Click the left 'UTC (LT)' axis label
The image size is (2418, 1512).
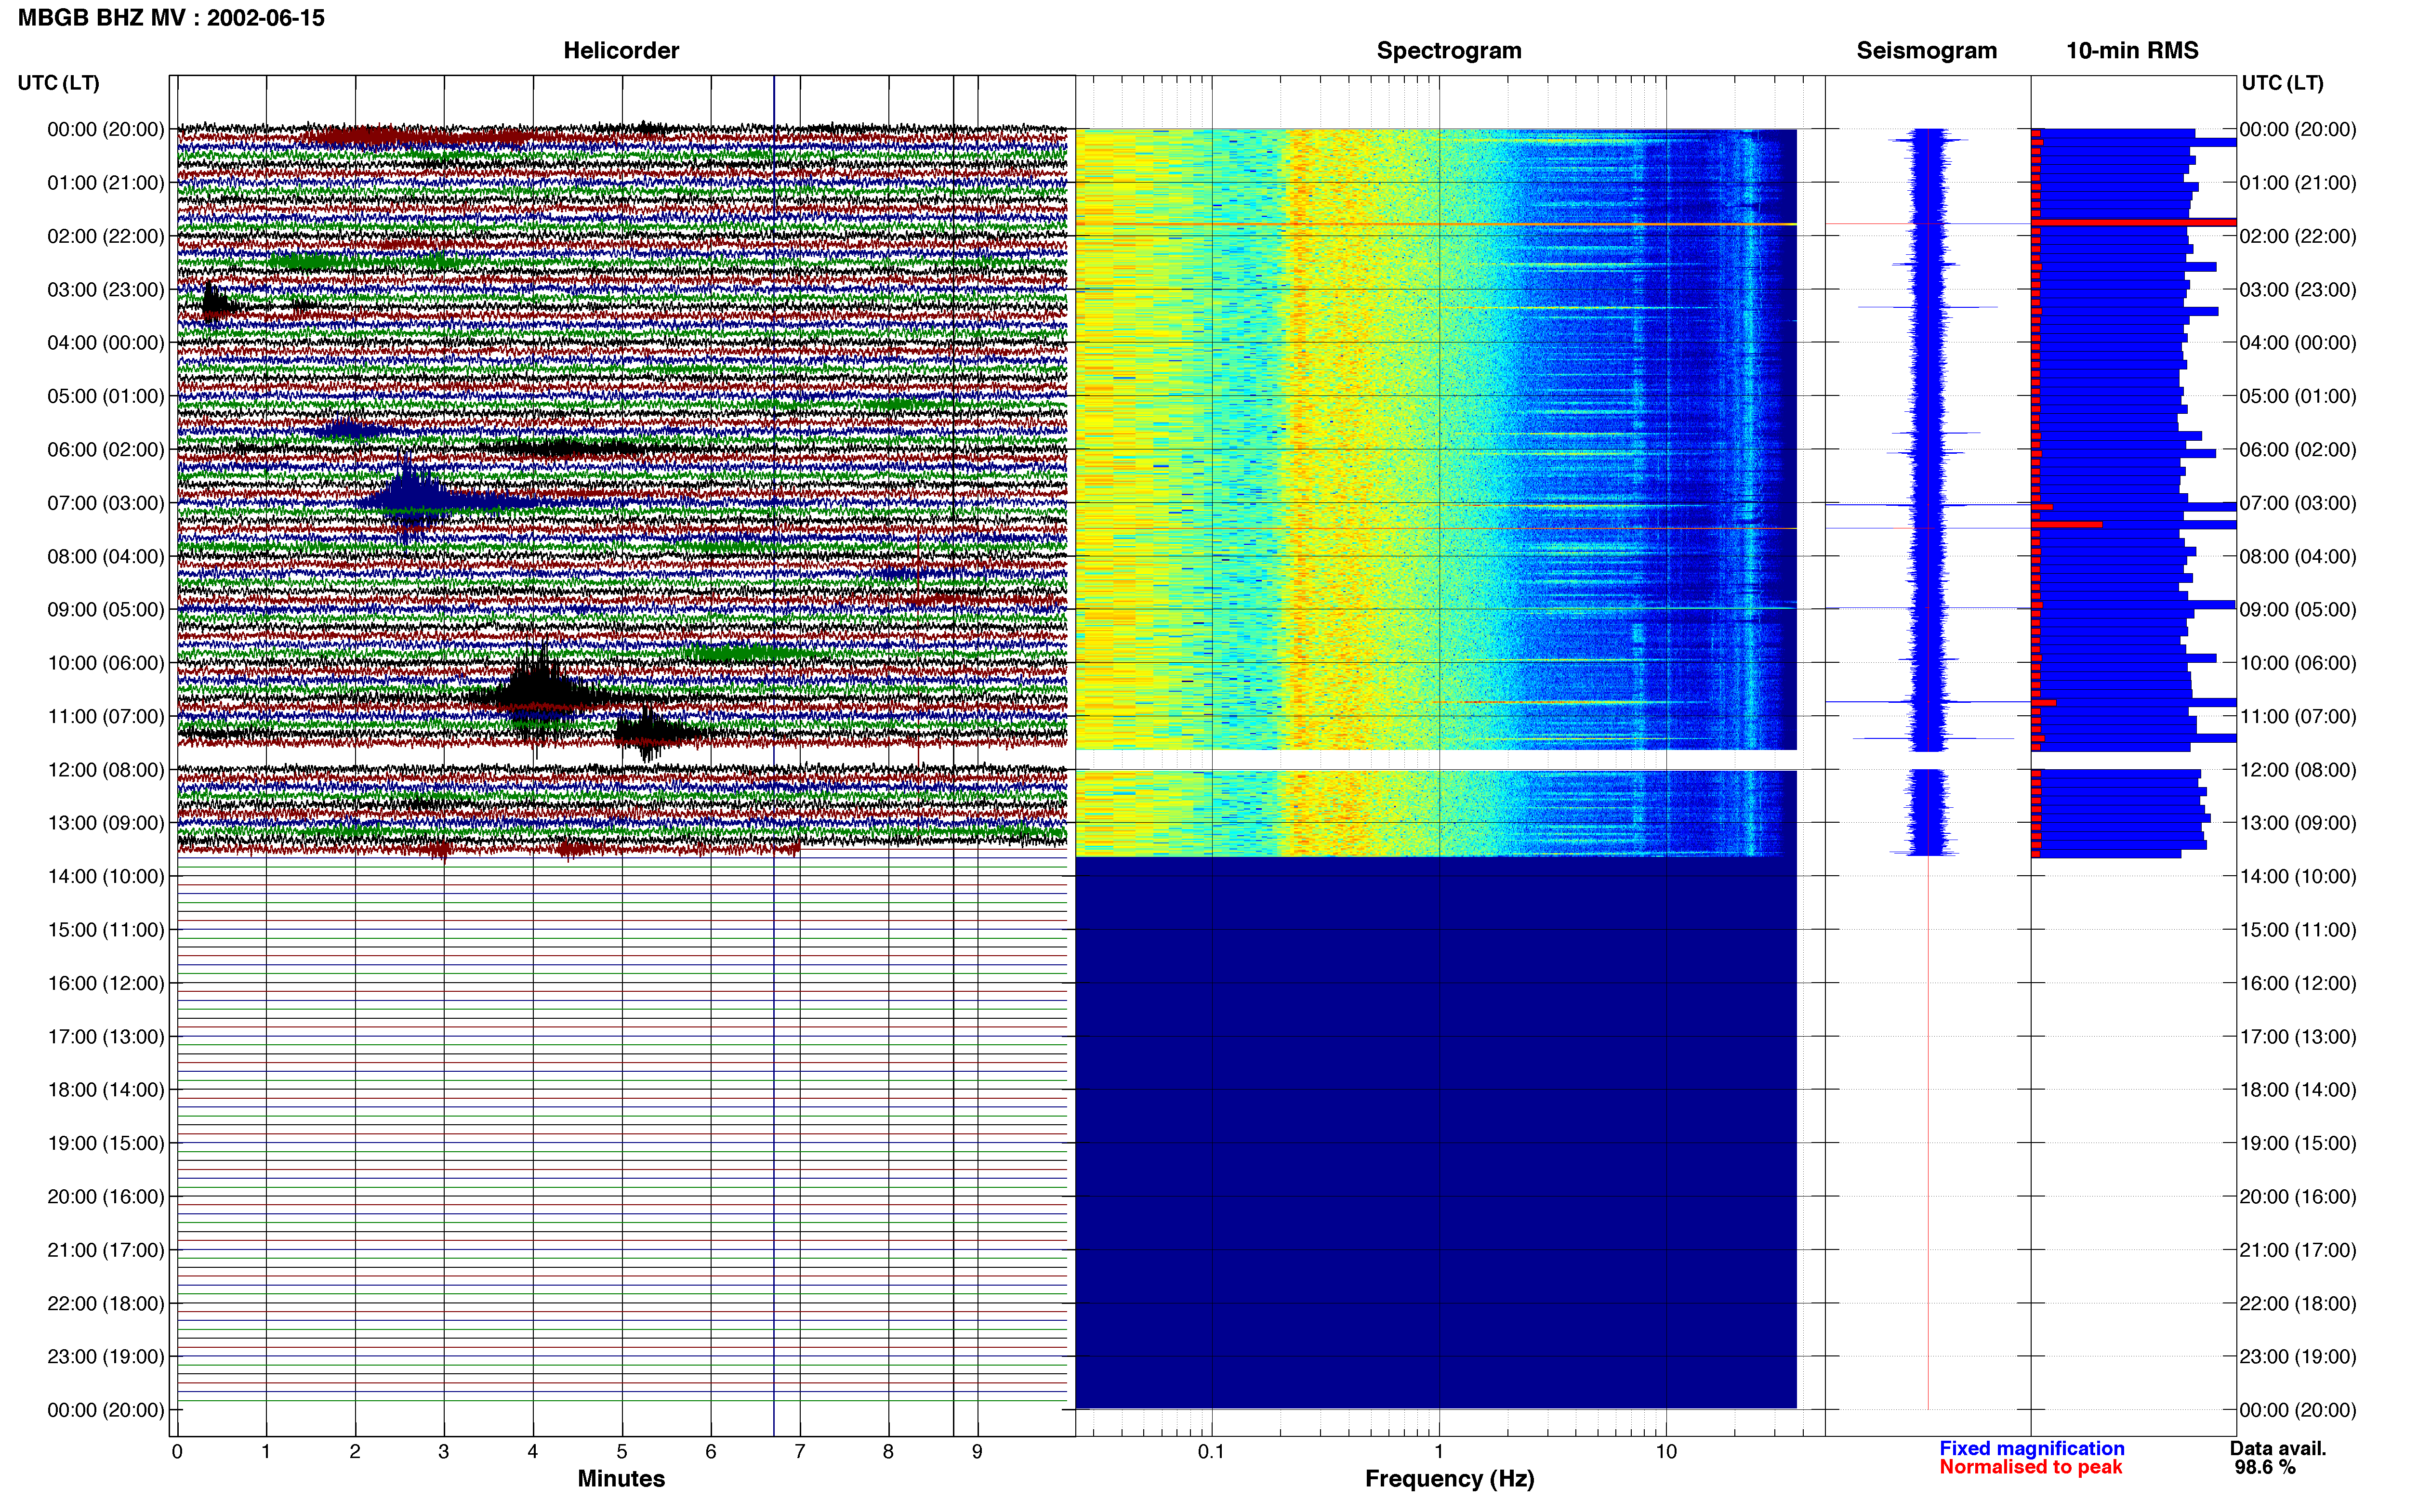(58, 83)
